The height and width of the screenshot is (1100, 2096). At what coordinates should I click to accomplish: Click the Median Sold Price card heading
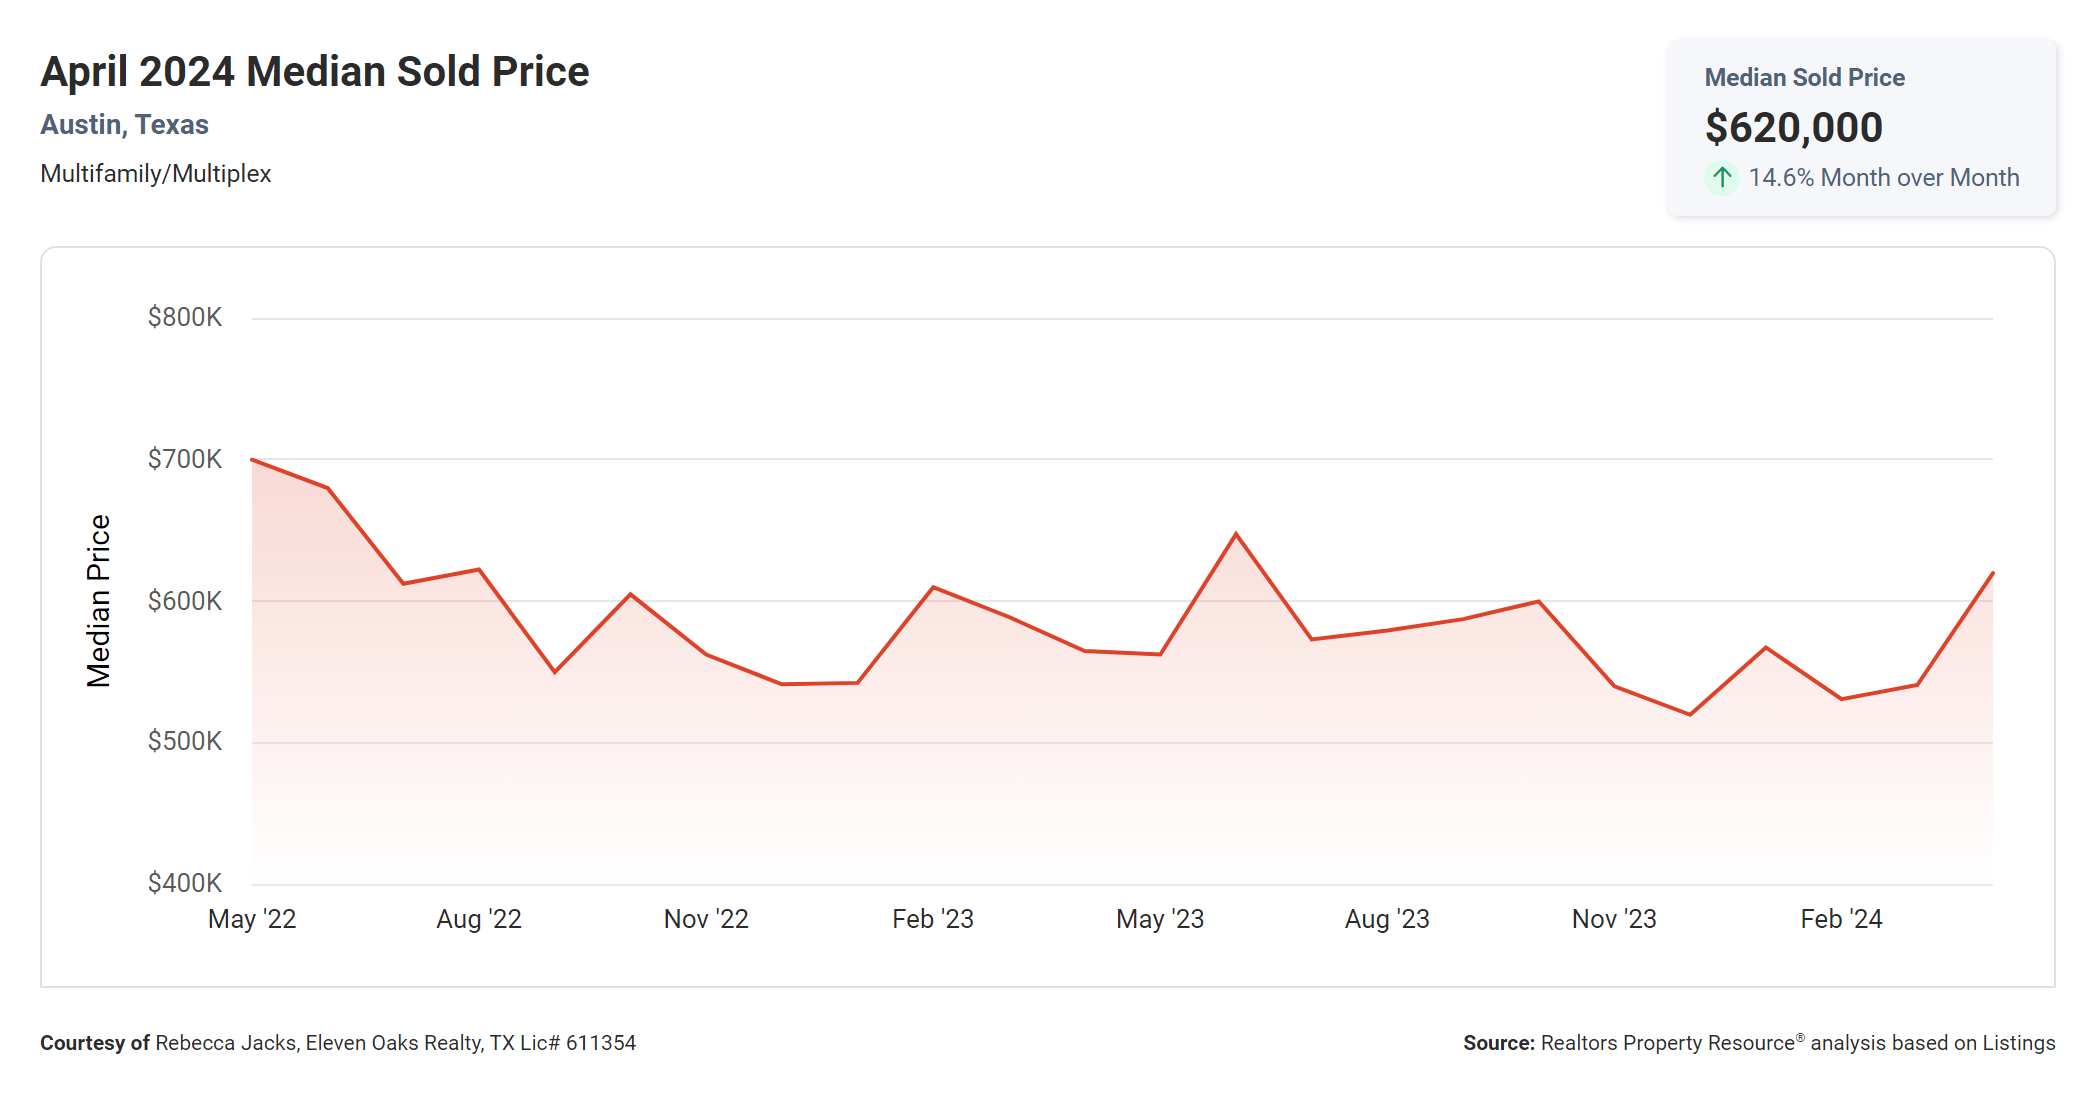(x=1804, y=77)
